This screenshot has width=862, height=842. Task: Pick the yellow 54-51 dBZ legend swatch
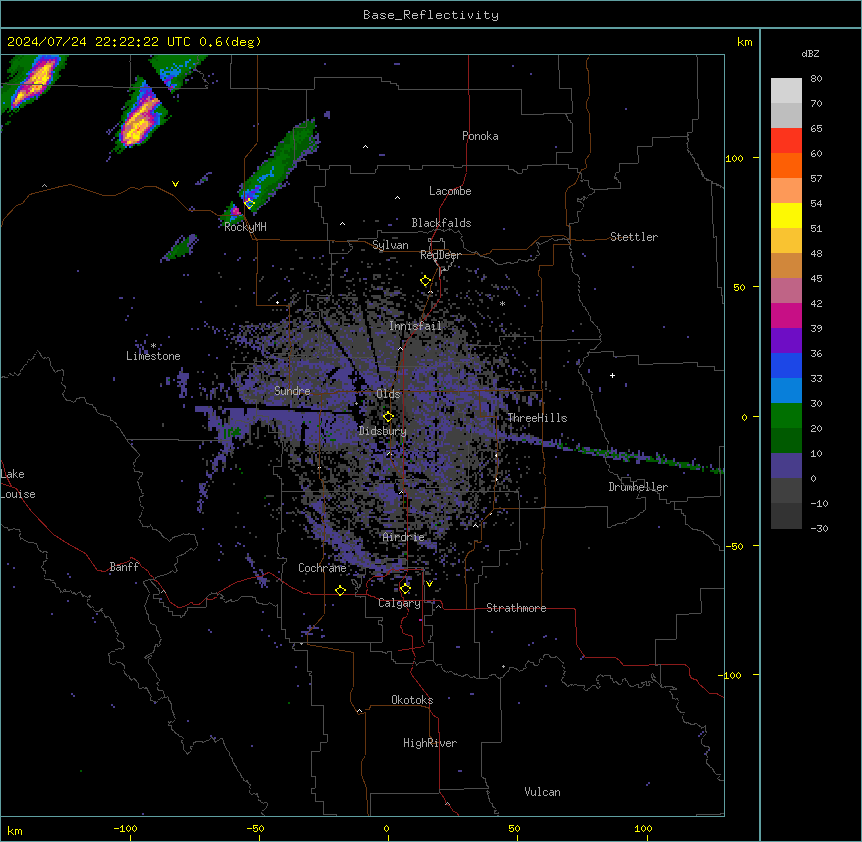tap(786, 215)
